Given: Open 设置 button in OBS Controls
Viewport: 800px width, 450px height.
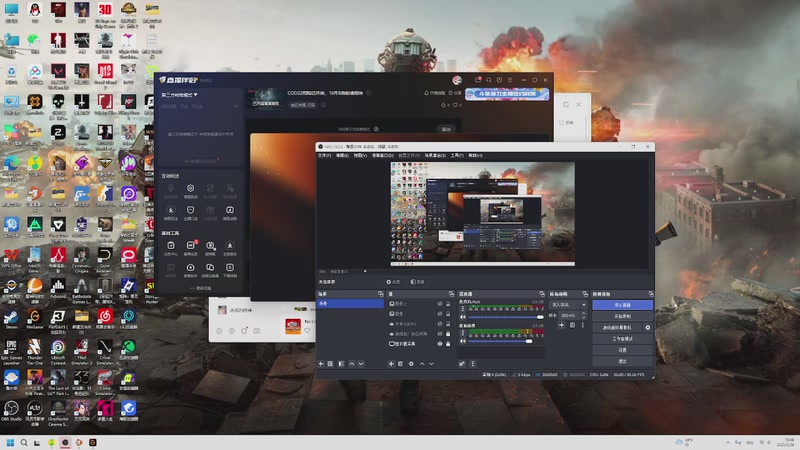Looking at the screenshot, I should point(622,350).
